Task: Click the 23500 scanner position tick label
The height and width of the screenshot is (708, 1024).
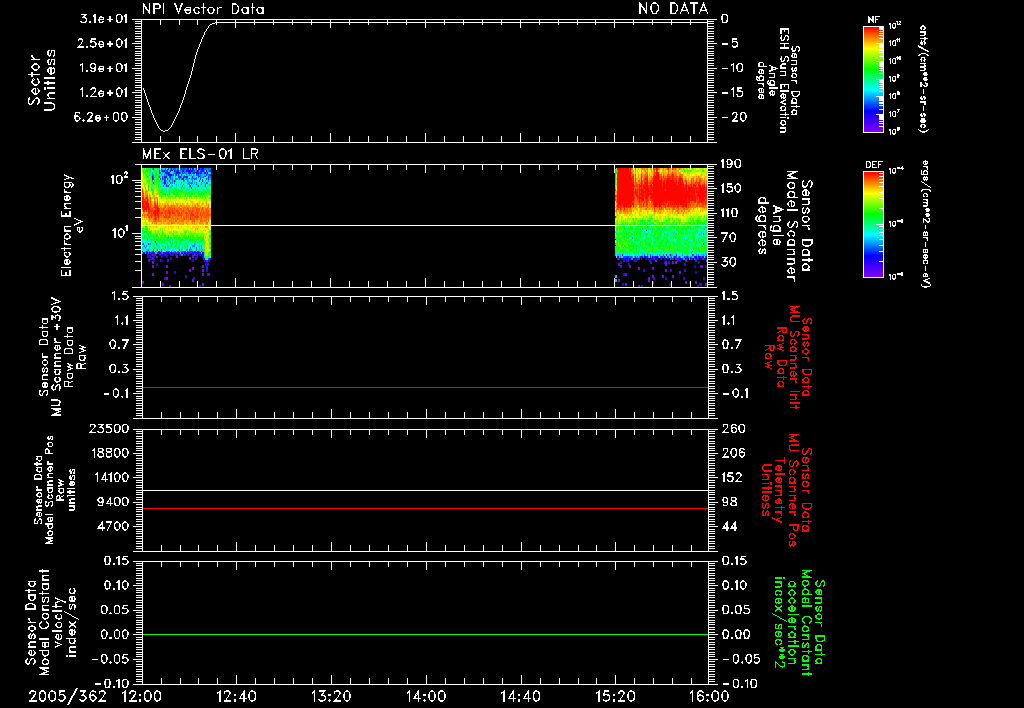Action: pos(108,428)
